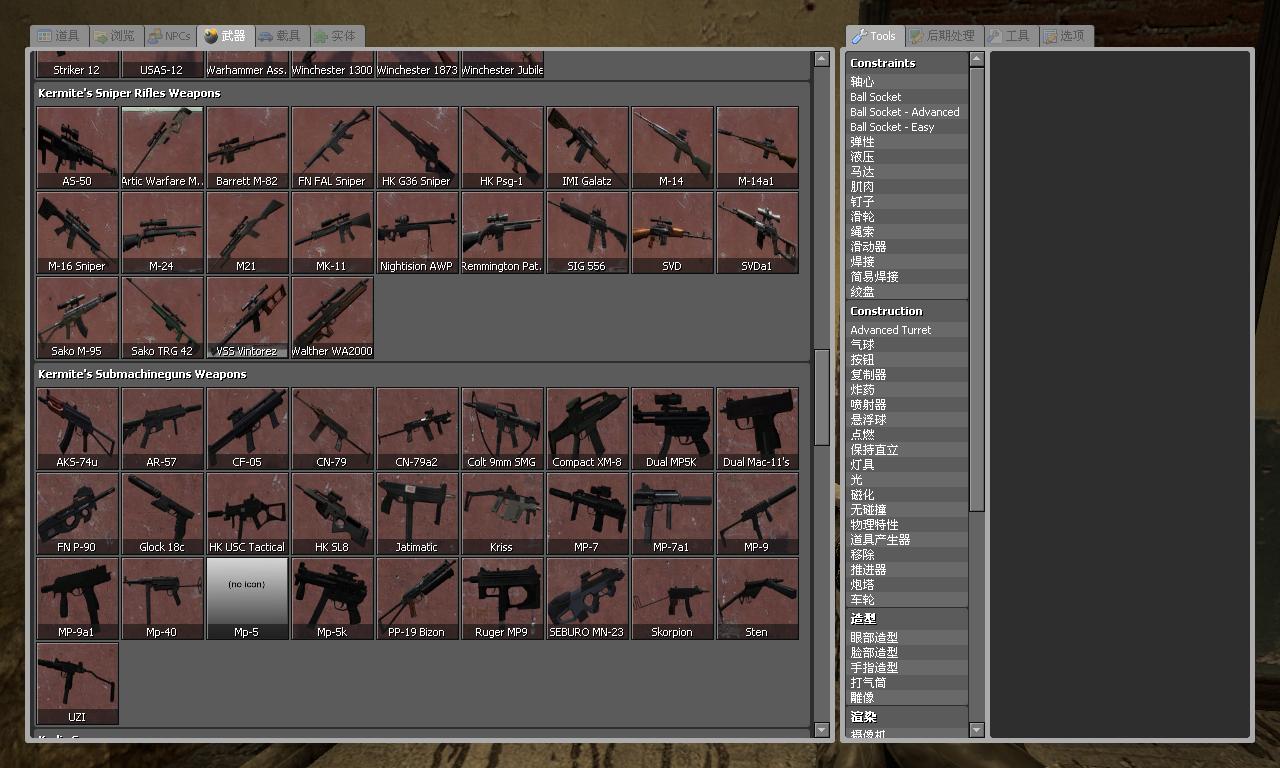This screenshot has width=1280, height=768.
Task: Click tool list scrollbar down arrow
Action: point(977,730)
